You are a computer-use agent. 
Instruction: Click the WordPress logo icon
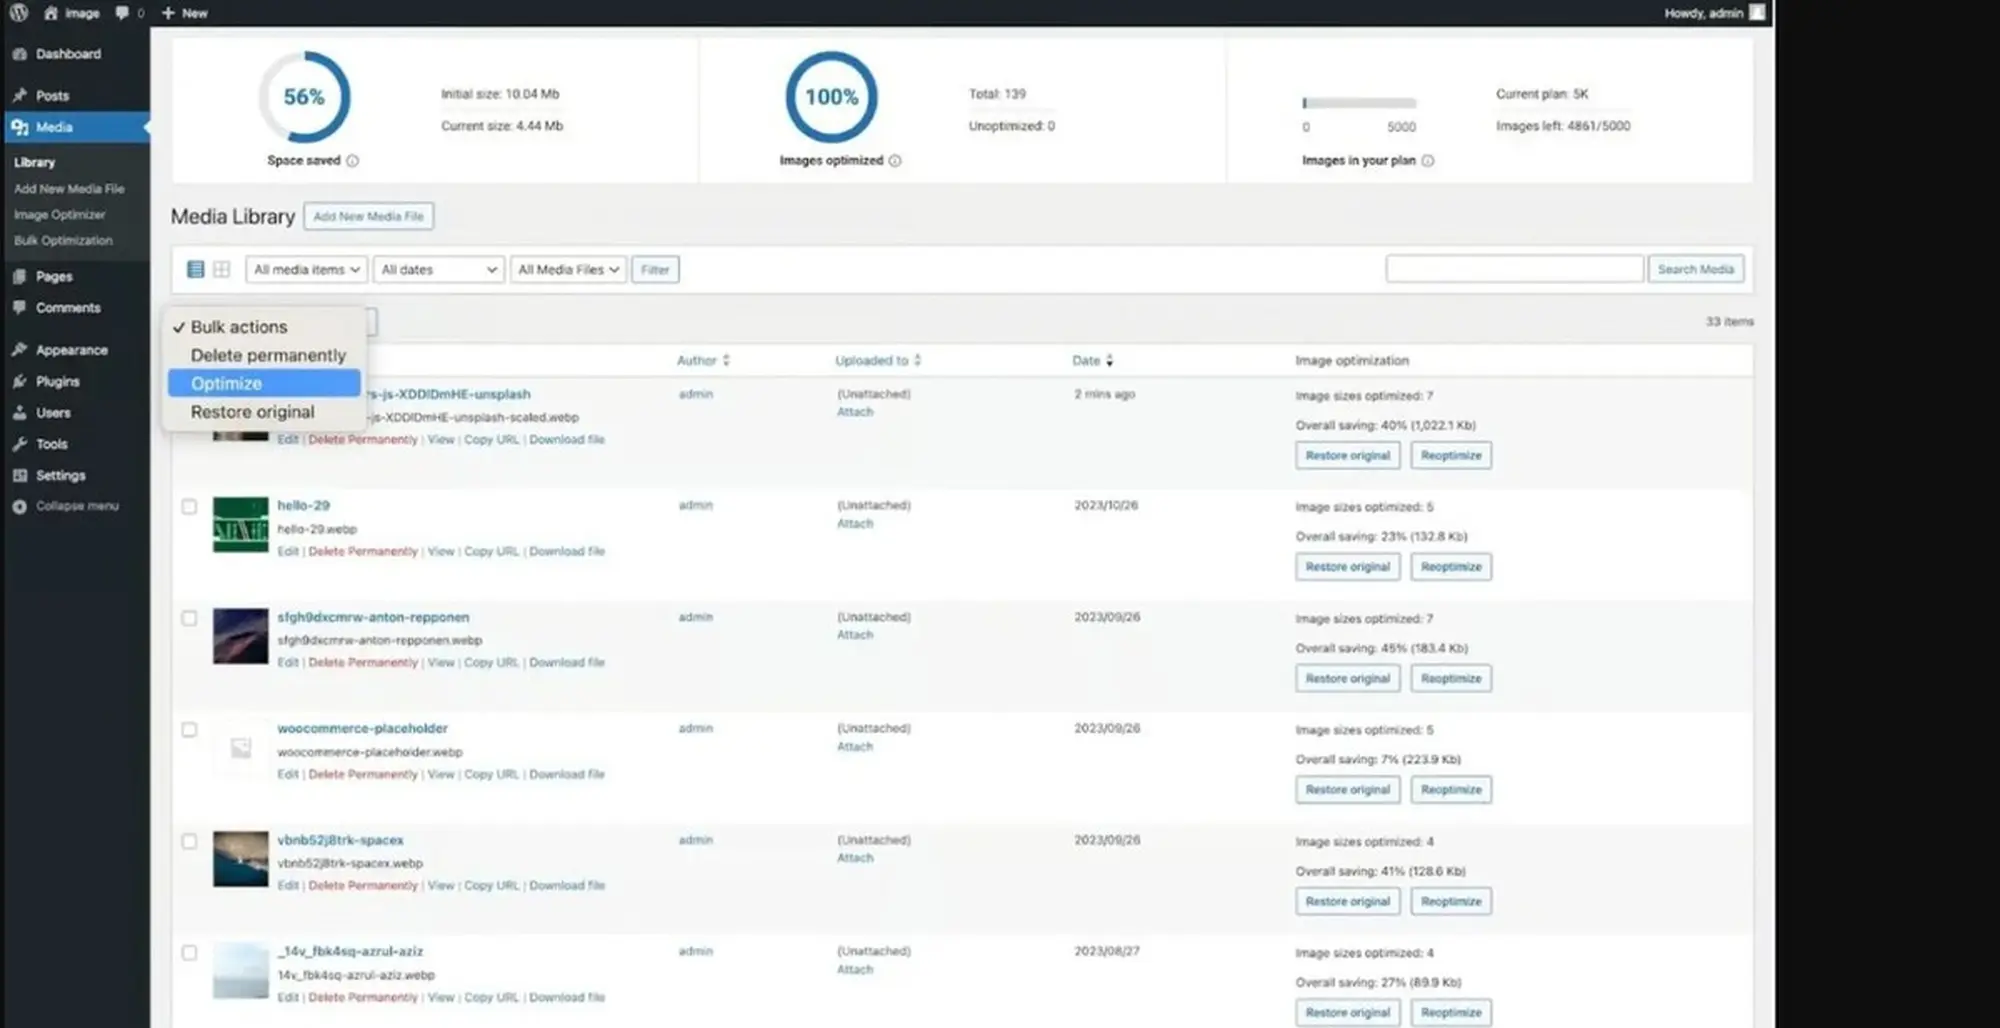18,13
